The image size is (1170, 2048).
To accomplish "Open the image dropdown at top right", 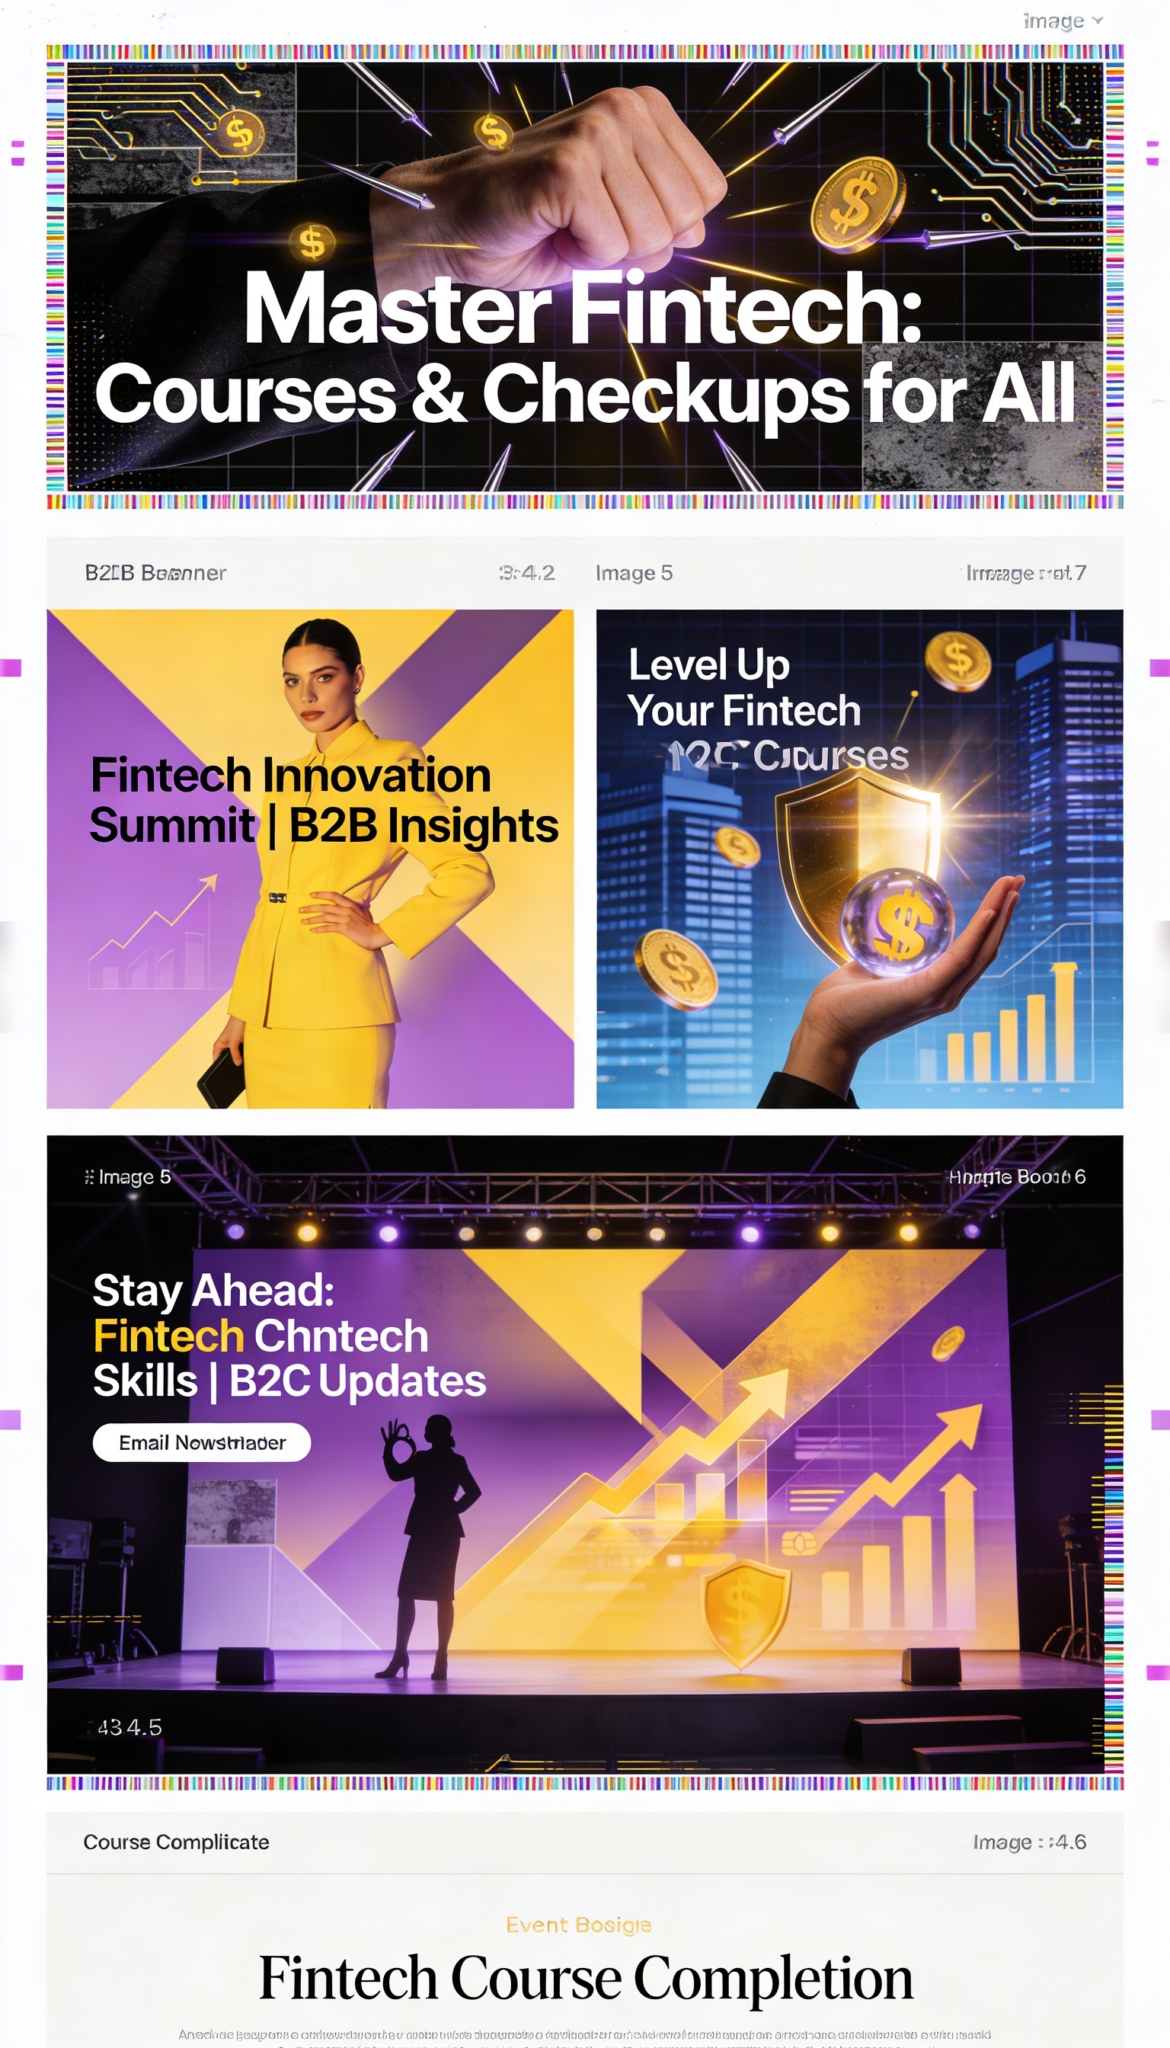I will (x=1062, y=21).
